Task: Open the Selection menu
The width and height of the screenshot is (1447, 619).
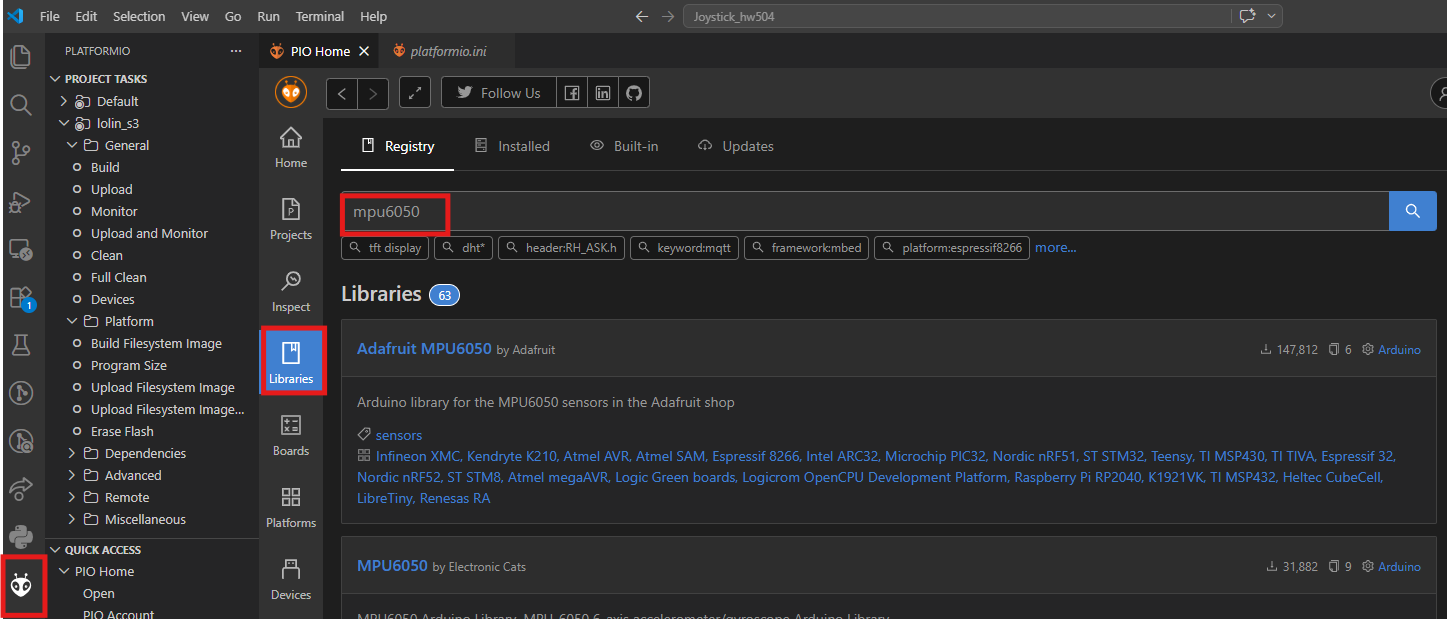Action: [139, 16]
